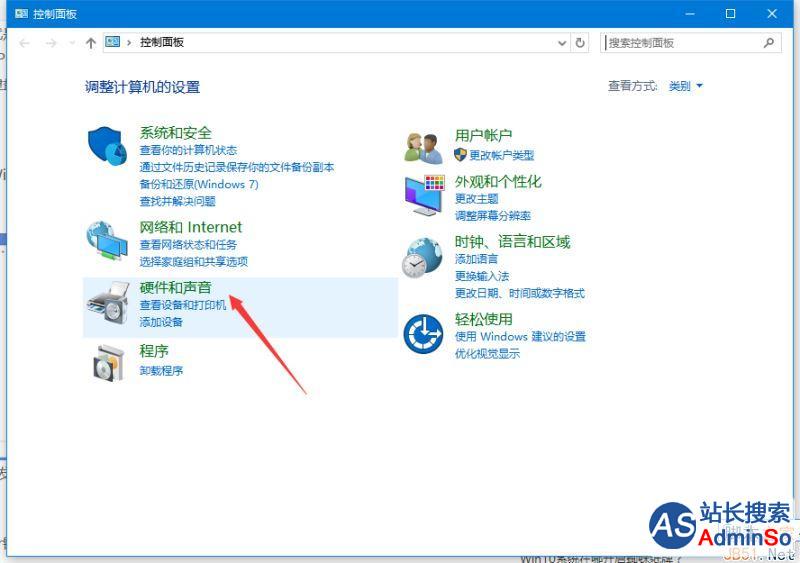Open 硬件和声音 category heading
The image size is (800, 563).
[x=176, y=287]
